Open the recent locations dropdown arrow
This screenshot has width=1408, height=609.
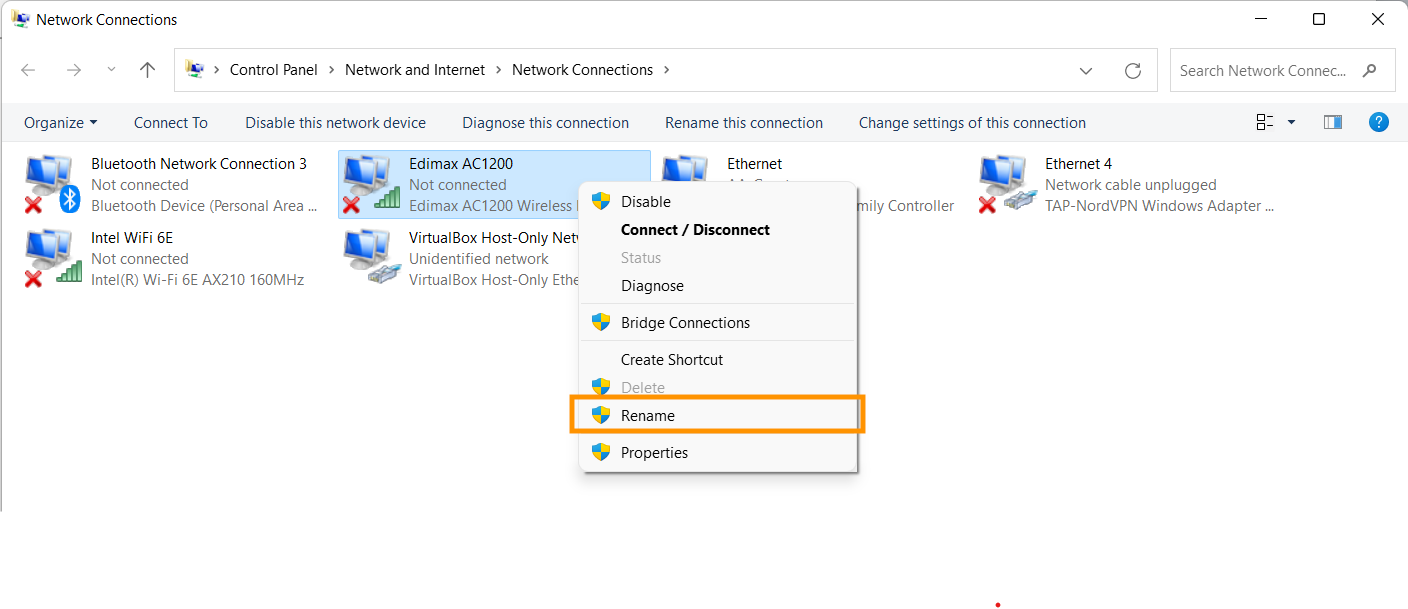[111, 70]
